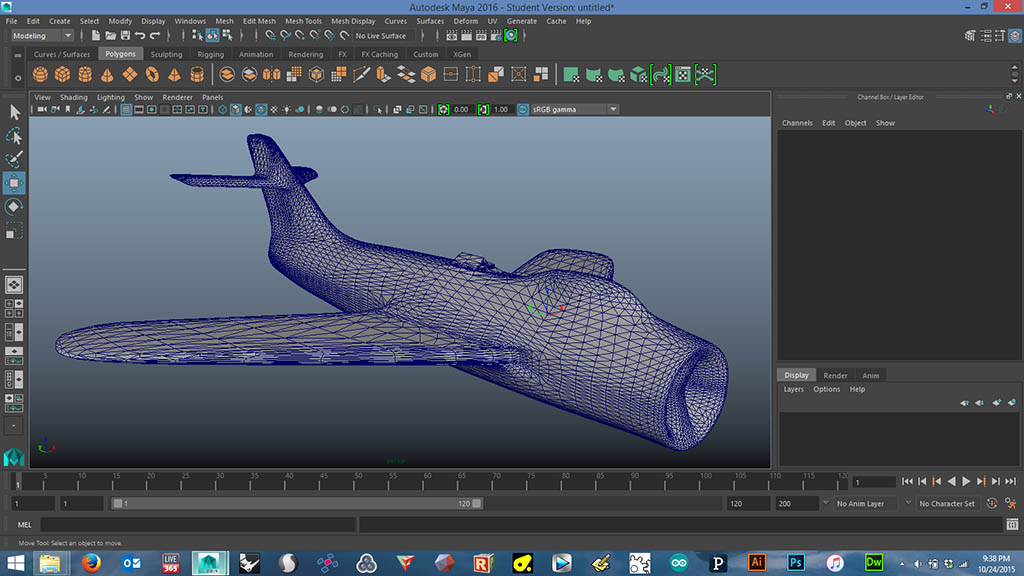Click the Save Scene icon
This screenshot has height=576, width=1024.
tap(124, 36)
